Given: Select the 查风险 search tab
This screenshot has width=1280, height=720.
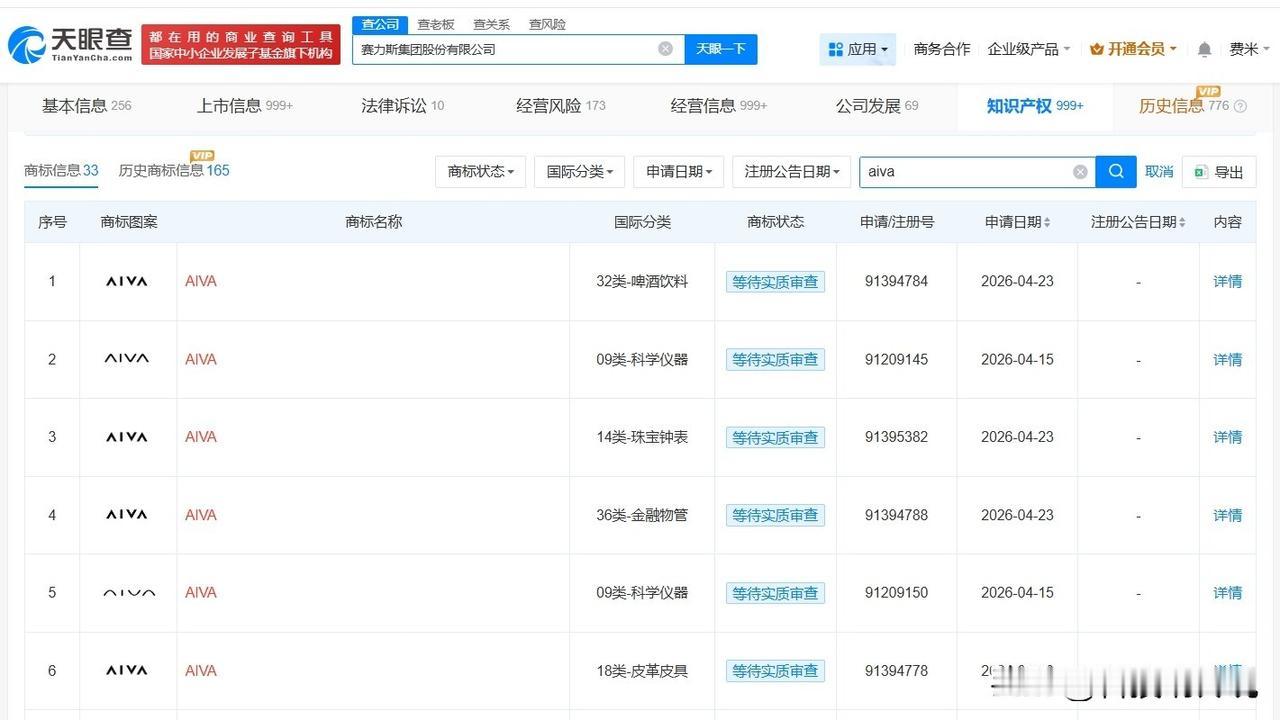Looking at the screenshot, I should [547, 24].
